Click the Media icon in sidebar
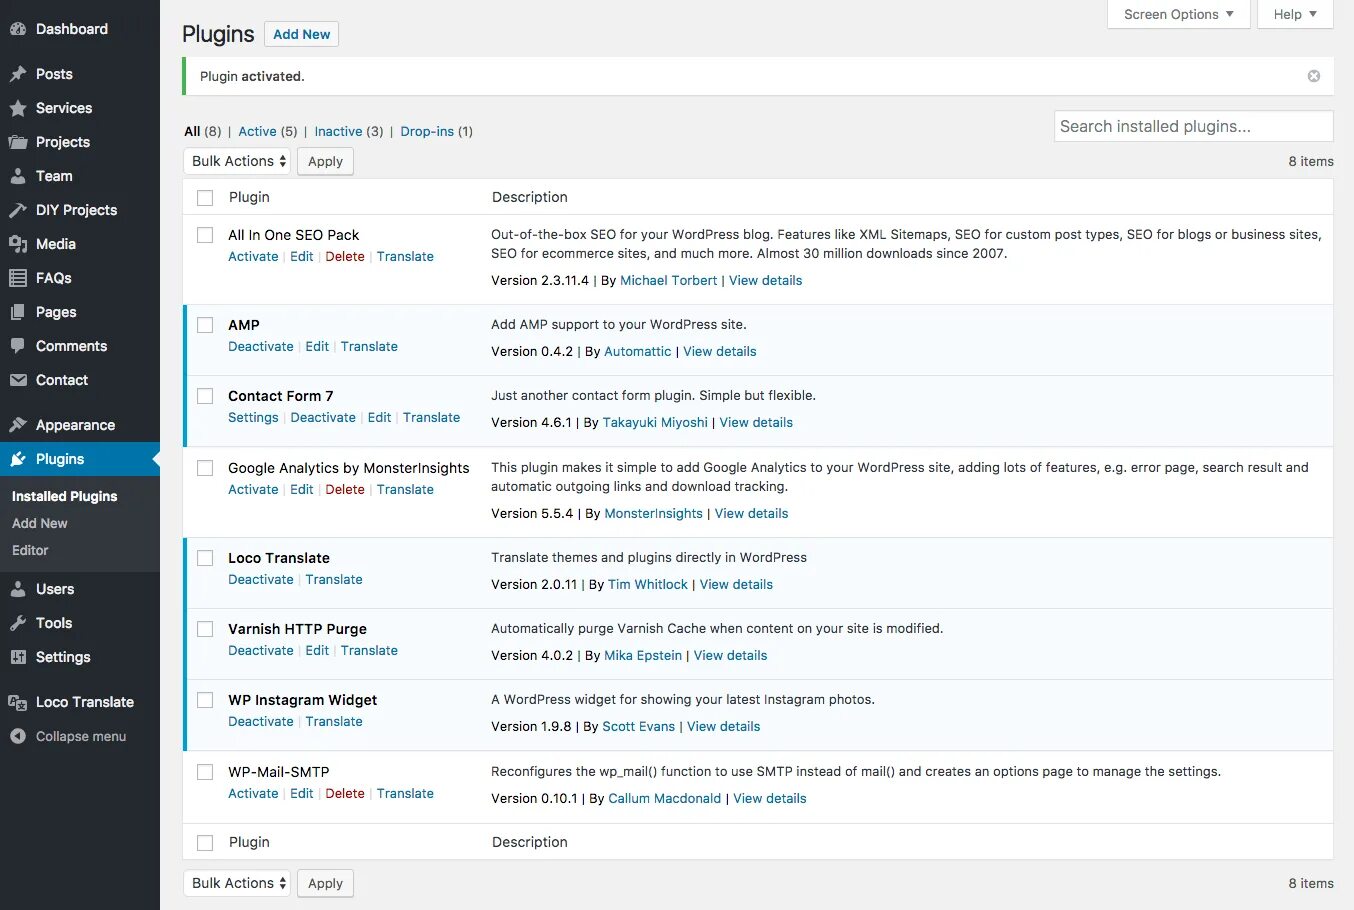The image size is (1354, 910). click(18, 244)
